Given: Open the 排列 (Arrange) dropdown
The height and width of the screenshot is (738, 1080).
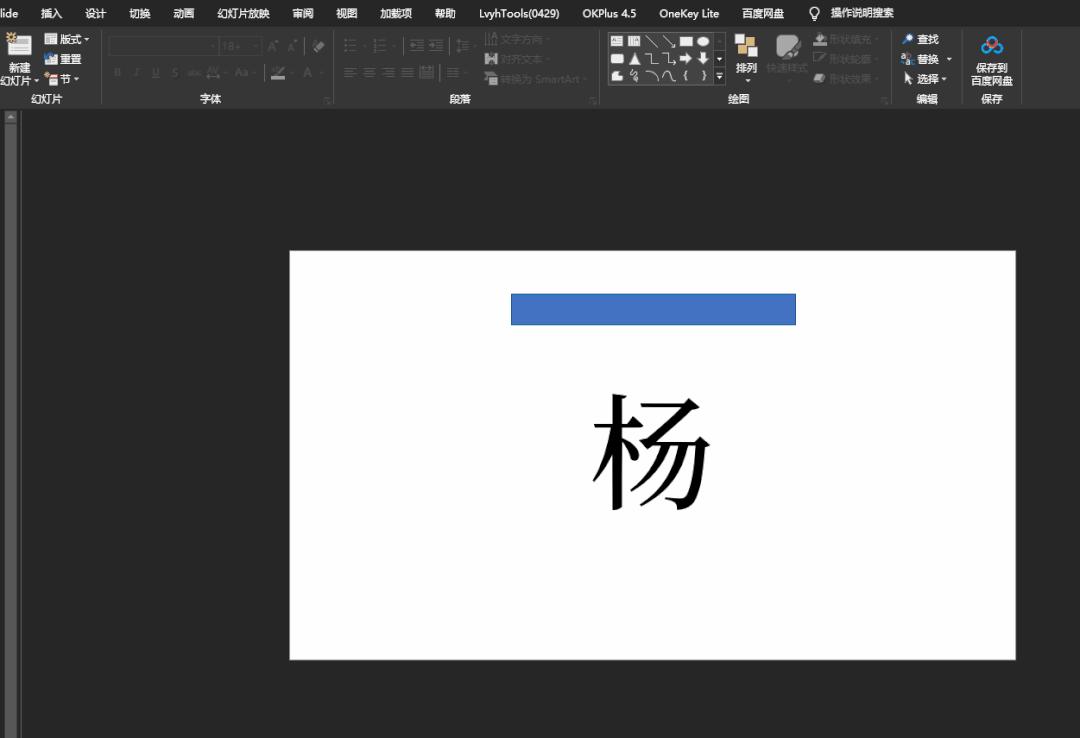Looking at the screenshot, I should coord(745,60).
